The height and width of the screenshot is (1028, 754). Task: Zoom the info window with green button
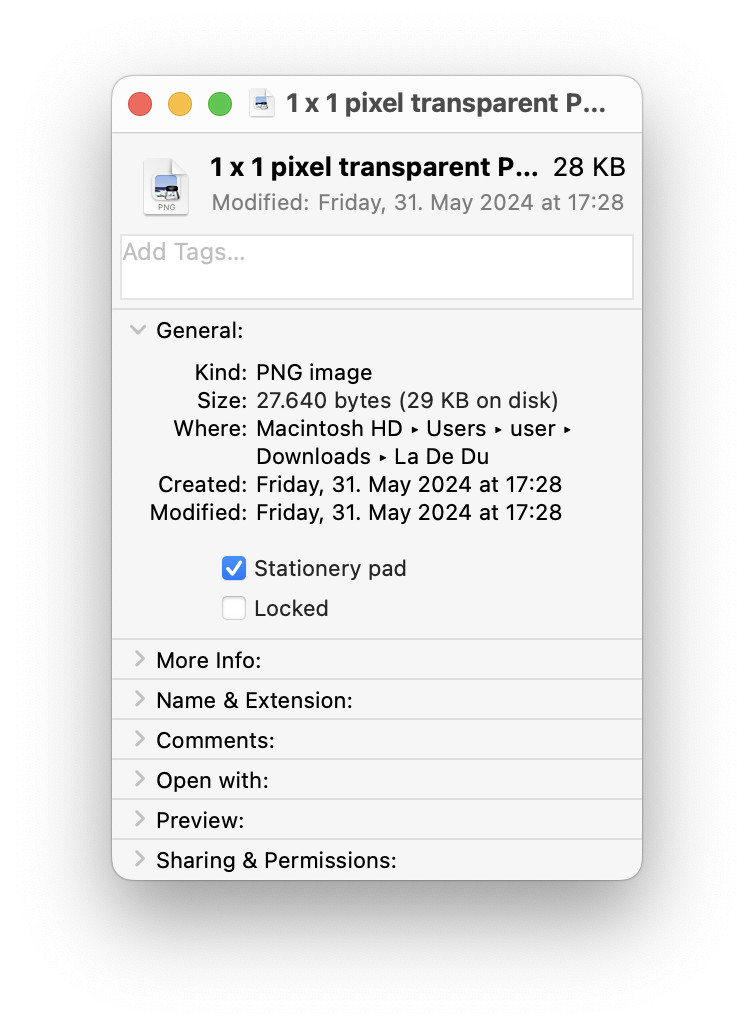[x=220, y=104]
